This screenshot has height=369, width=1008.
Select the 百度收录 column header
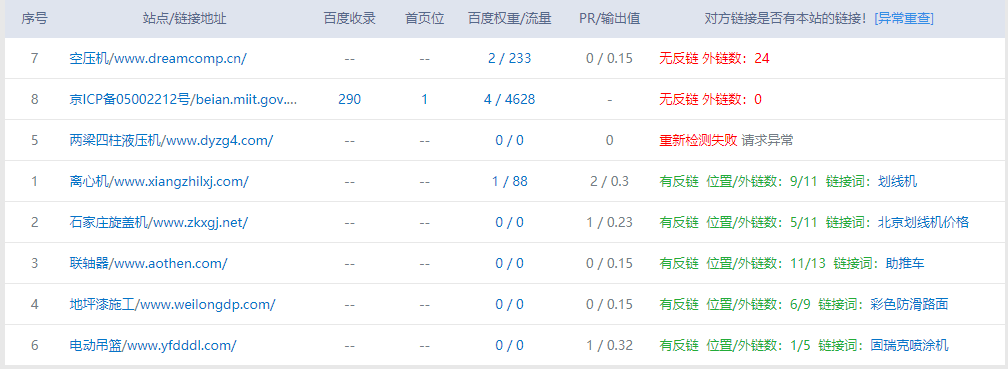coord(349,19)
